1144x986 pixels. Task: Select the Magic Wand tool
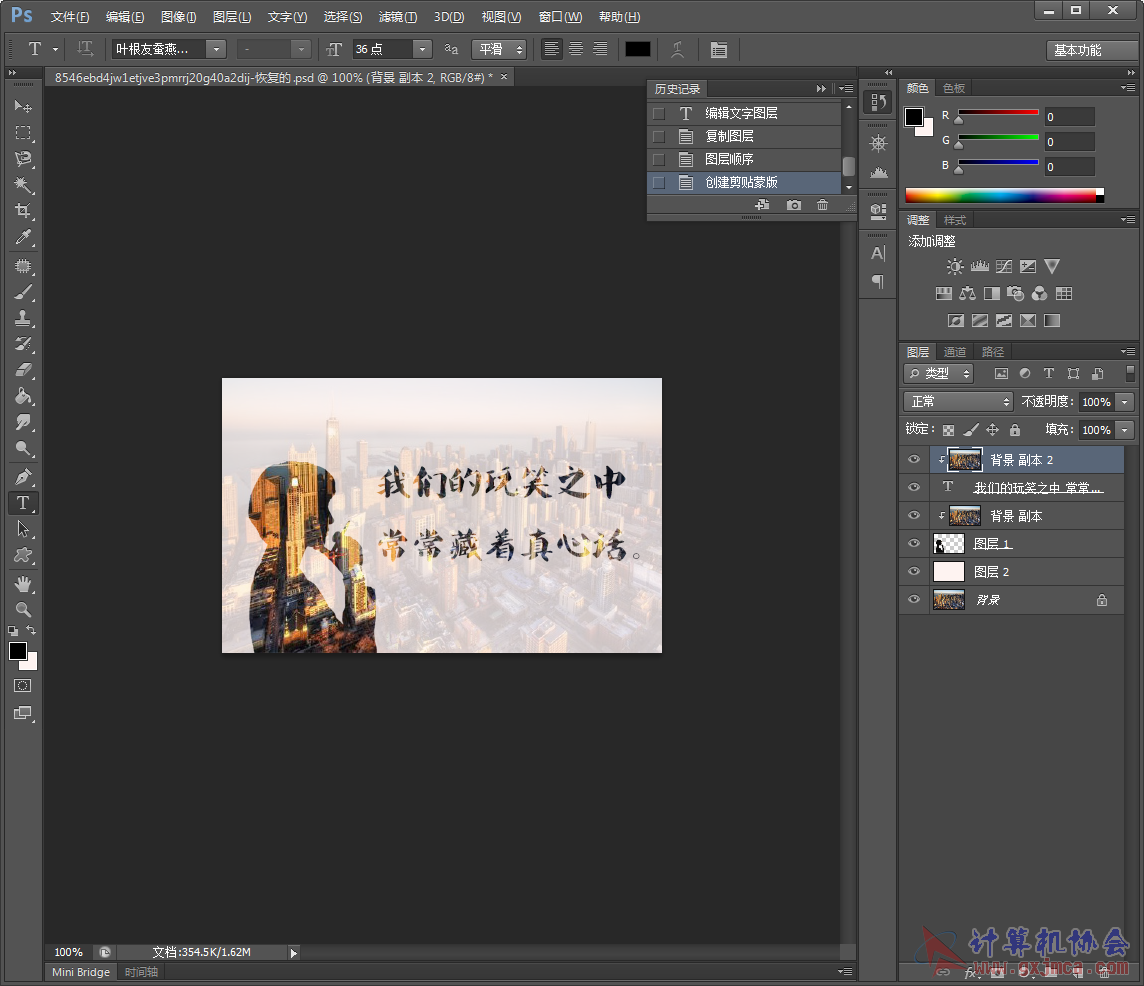(23, 185)
